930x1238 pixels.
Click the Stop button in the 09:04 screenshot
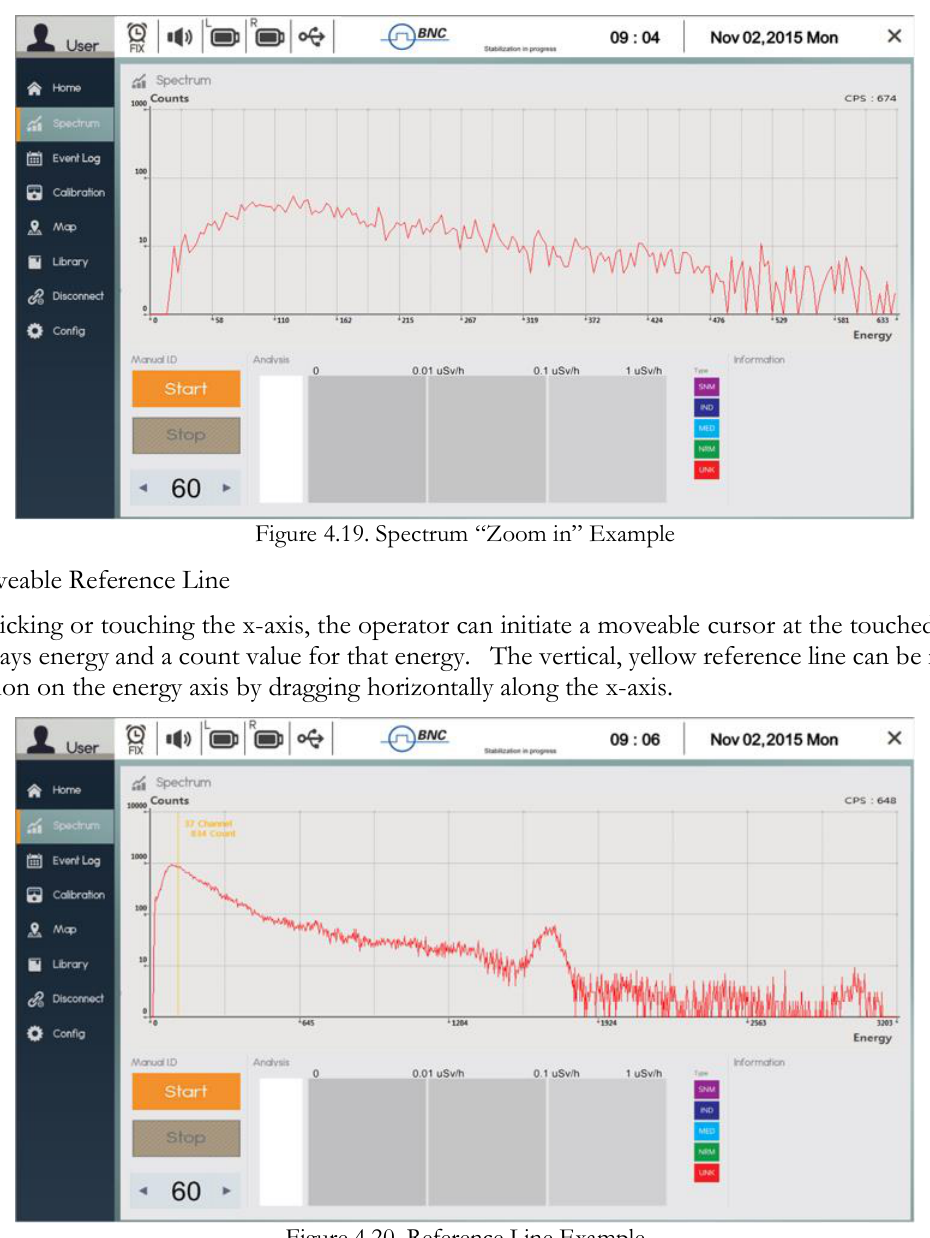[x=186, y=435]
